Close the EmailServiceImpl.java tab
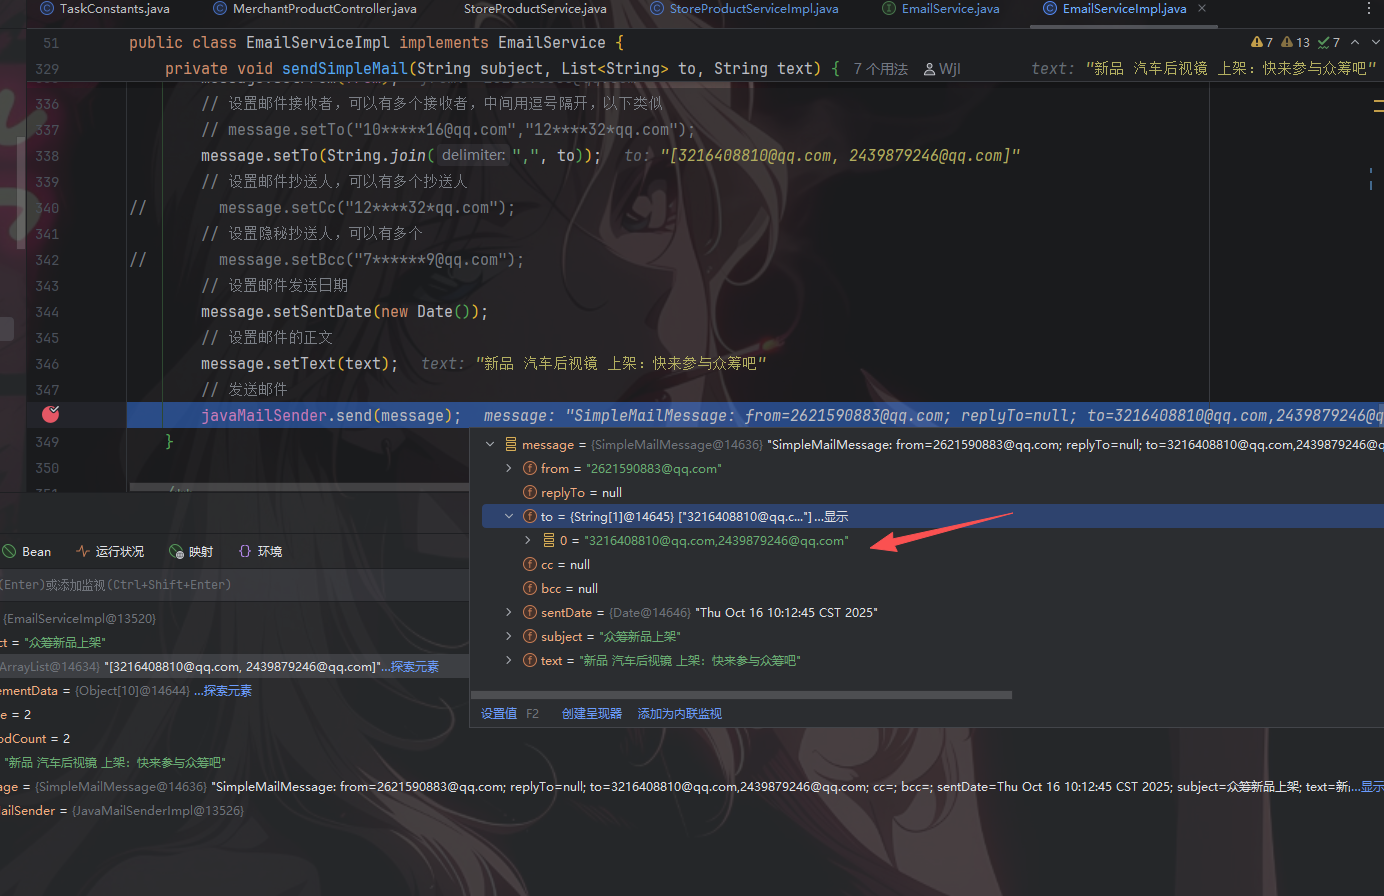This screenshot has height=896, width=1384. [x=1202, y=9]
